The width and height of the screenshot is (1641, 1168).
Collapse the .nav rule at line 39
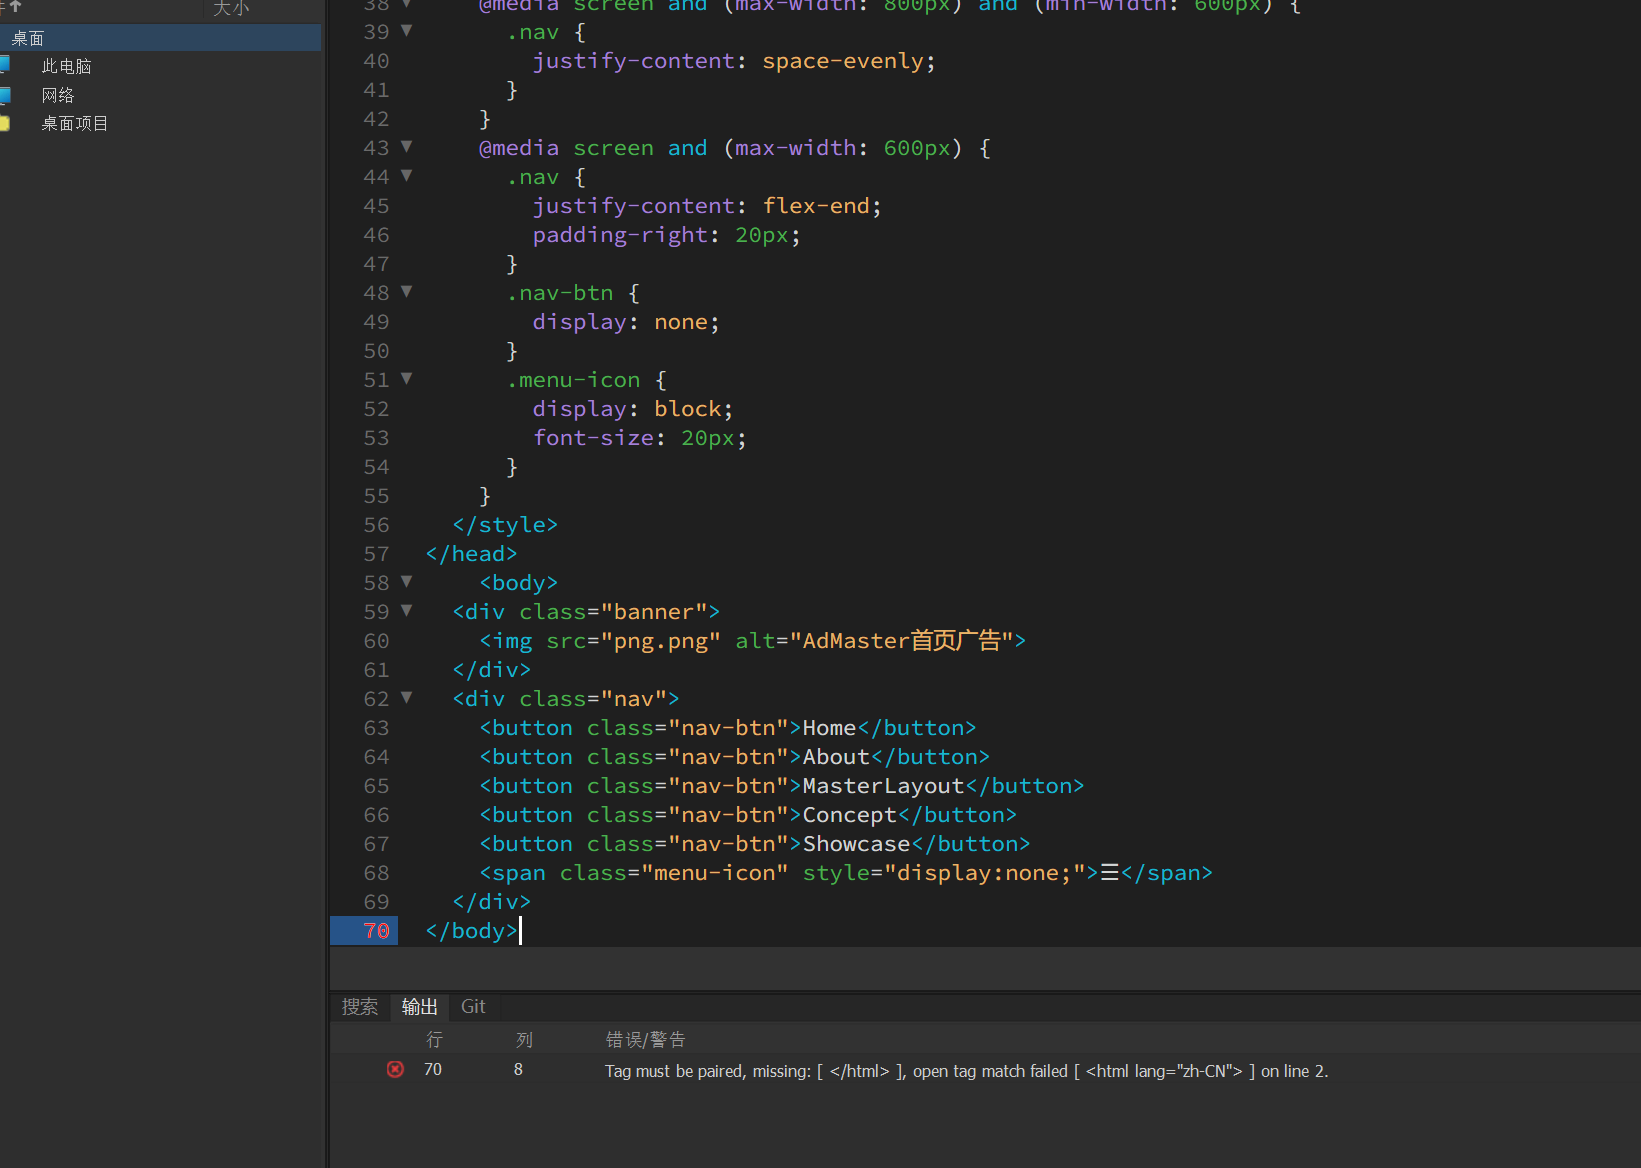[407, 30]
